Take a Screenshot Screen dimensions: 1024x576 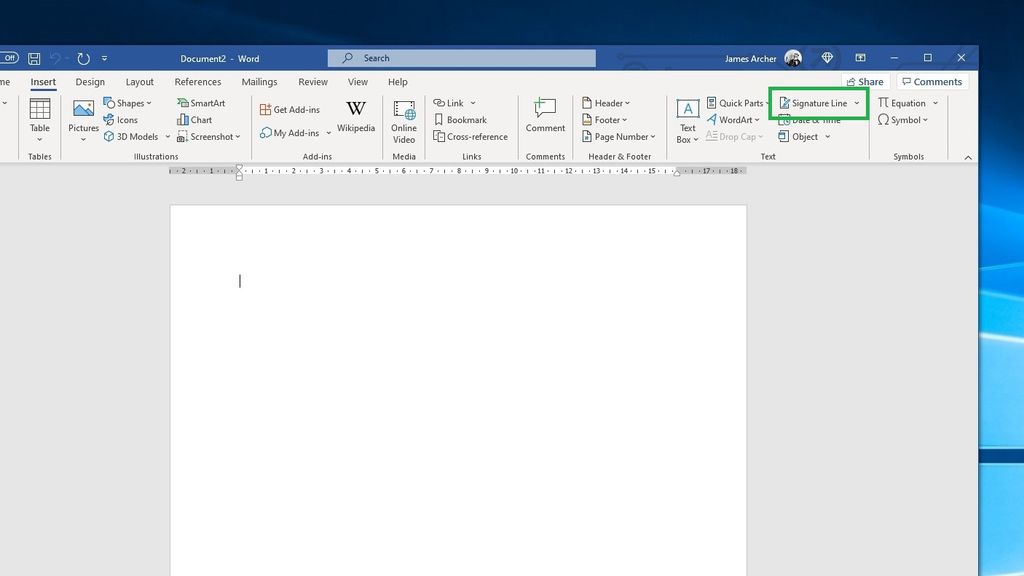pyautogui.click(x=206, y=136)
